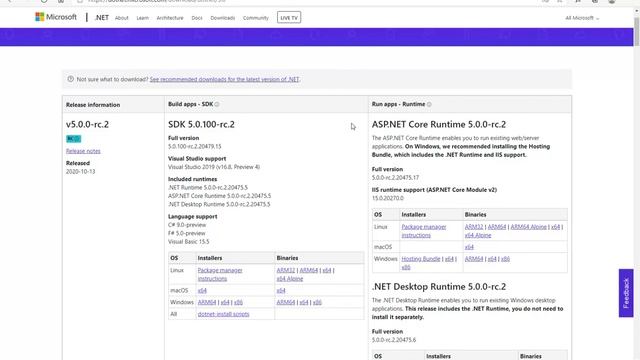This screenshot has width=640, height=360.
Task: Download SDK macOS x64 binary
Action: [281, 291]
